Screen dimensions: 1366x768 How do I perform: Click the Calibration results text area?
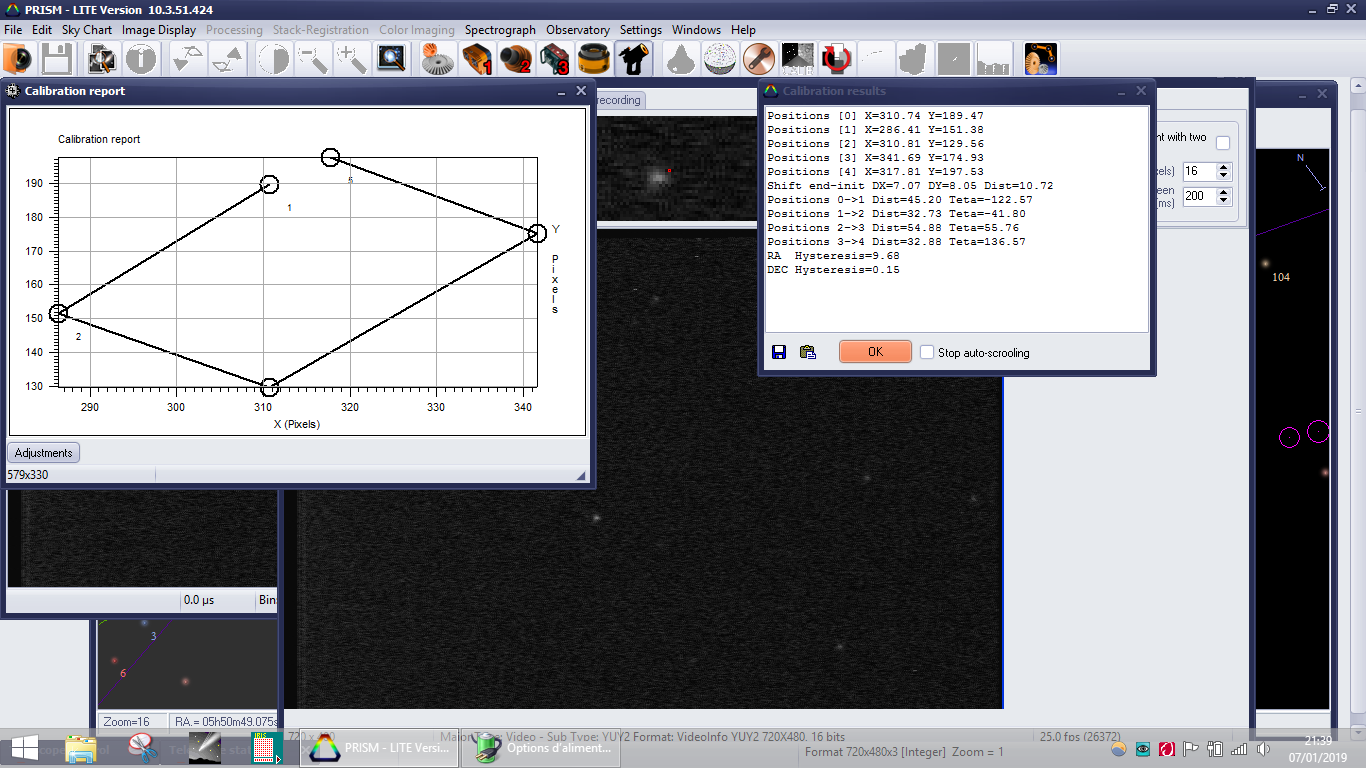click(x=957, y=219)
